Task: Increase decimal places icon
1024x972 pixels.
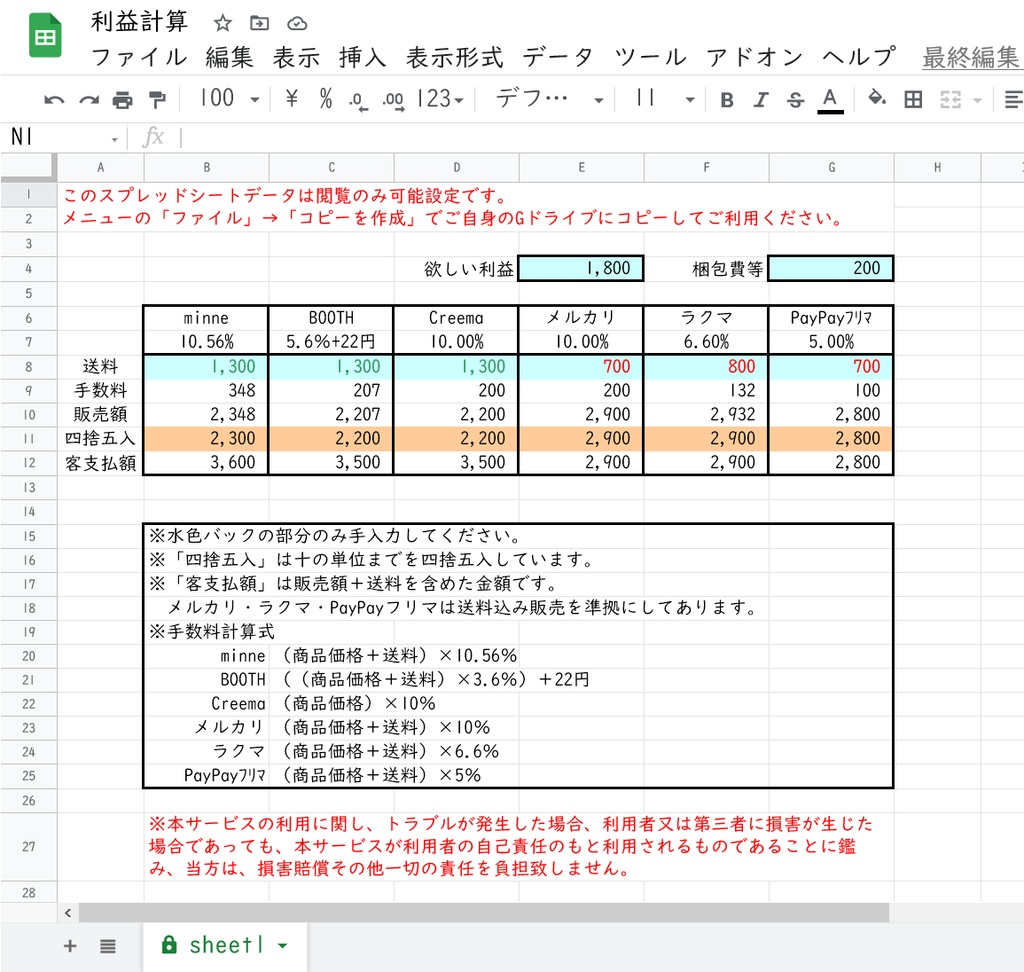Action: pos(393,100)
